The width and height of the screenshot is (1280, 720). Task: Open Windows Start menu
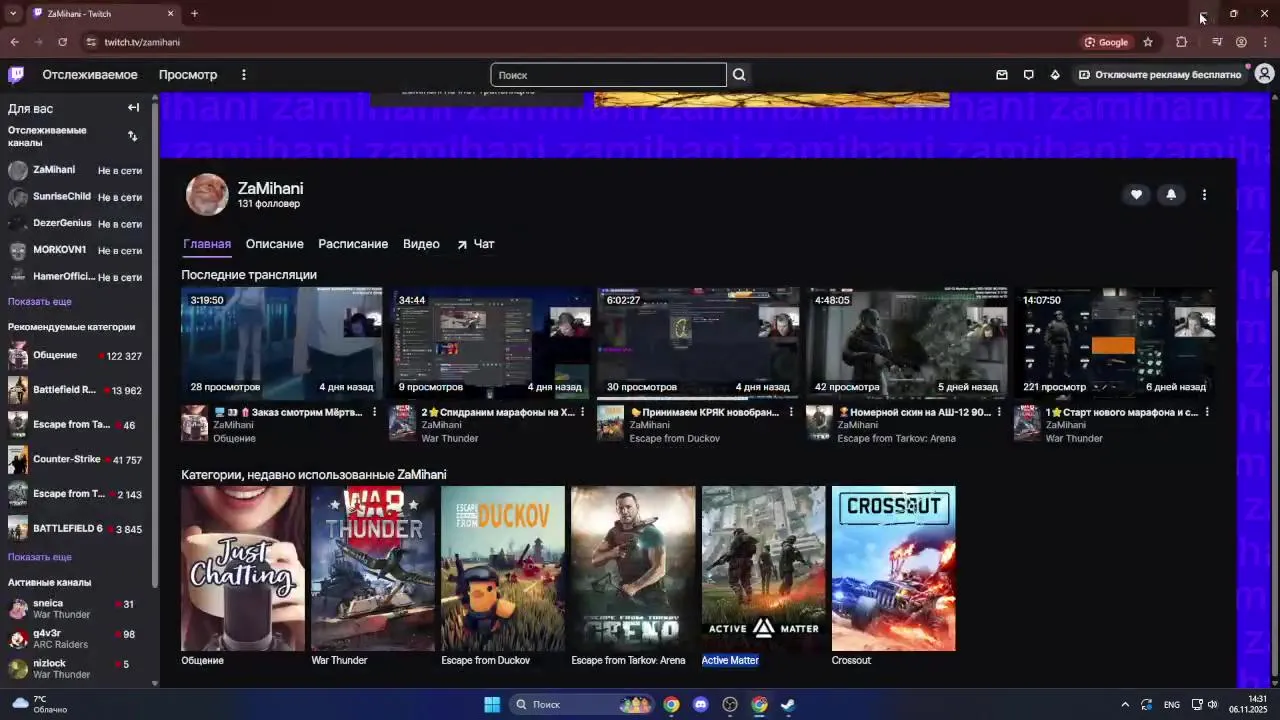pyautogui.click(x=492, y=704)
